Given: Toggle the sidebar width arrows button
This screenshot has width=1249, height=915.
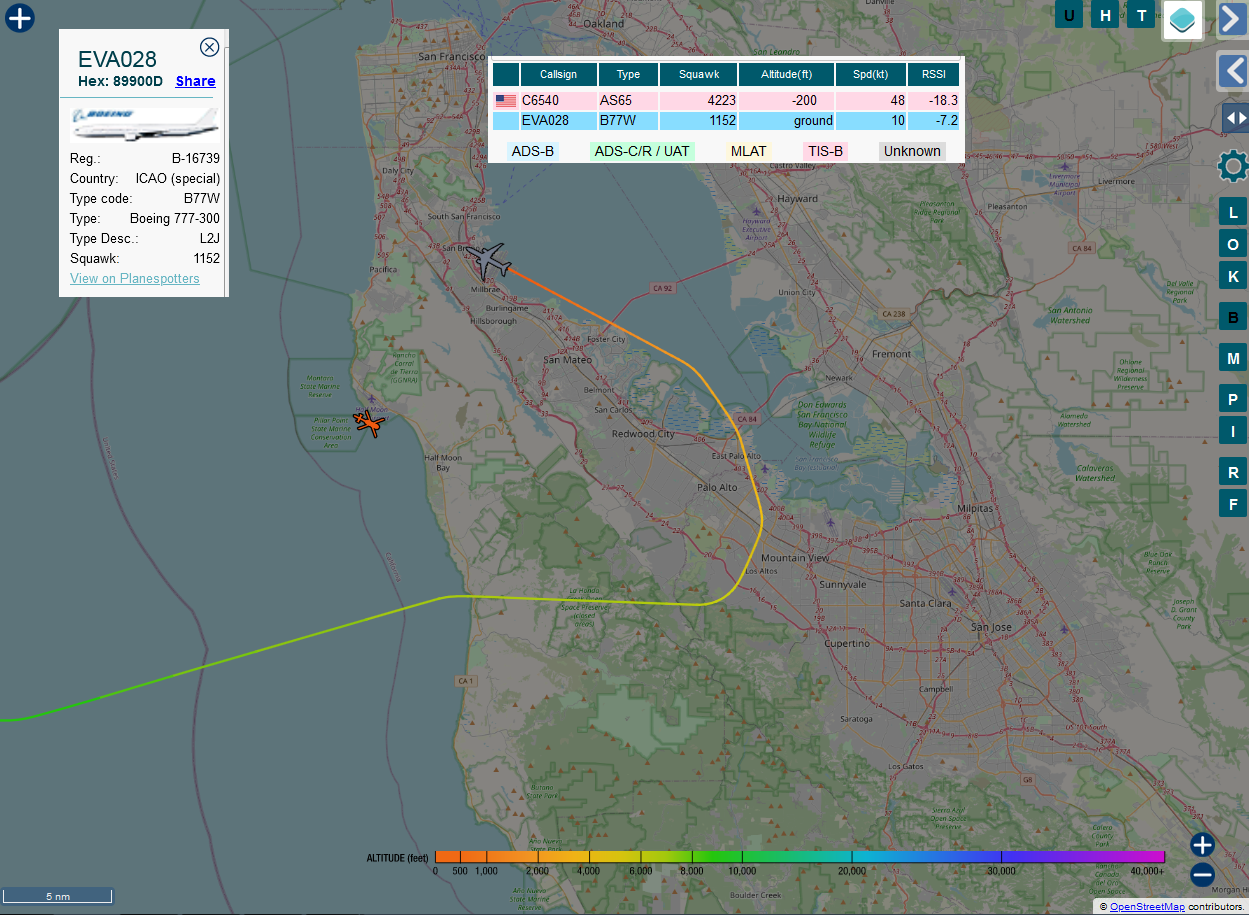Looking at the screenshot, I should tap(1235, 118).
